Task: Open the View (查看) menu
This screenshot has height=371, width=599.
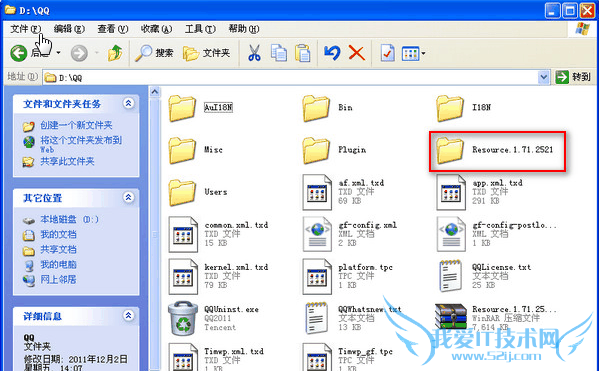Action: point(113,29)
